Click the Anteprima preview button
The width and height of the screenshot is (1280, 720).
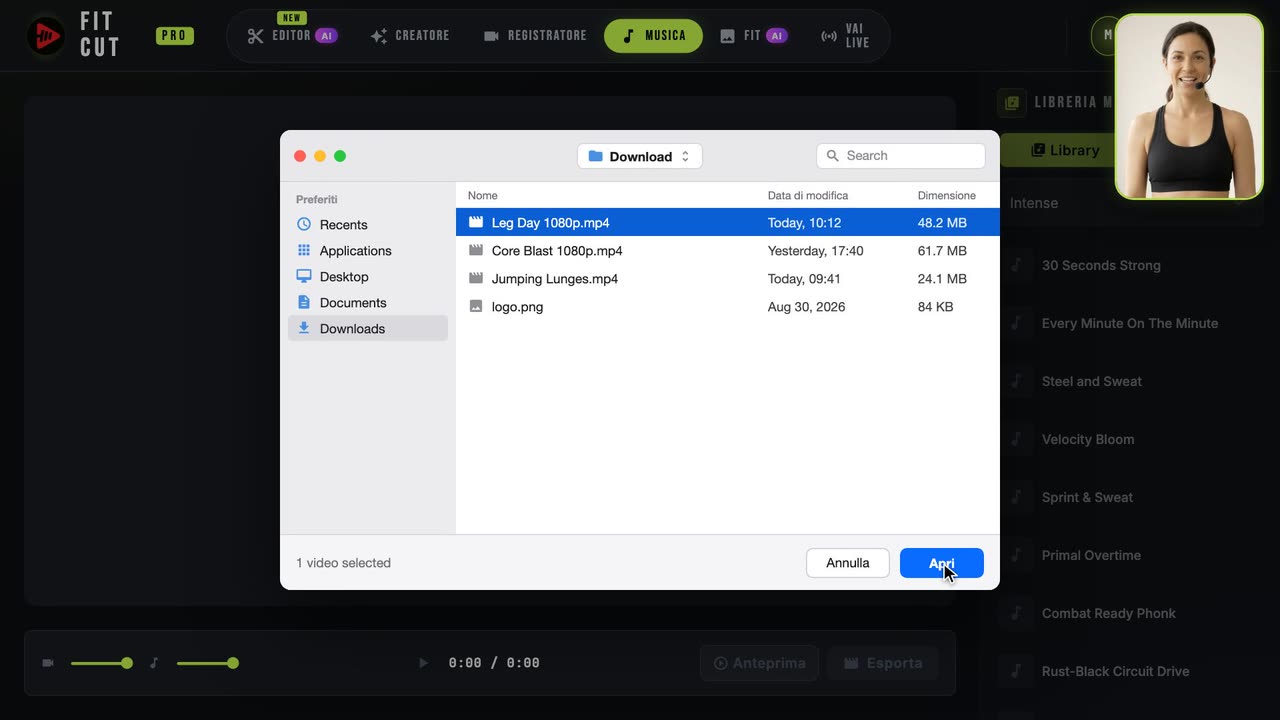(760, 663)
